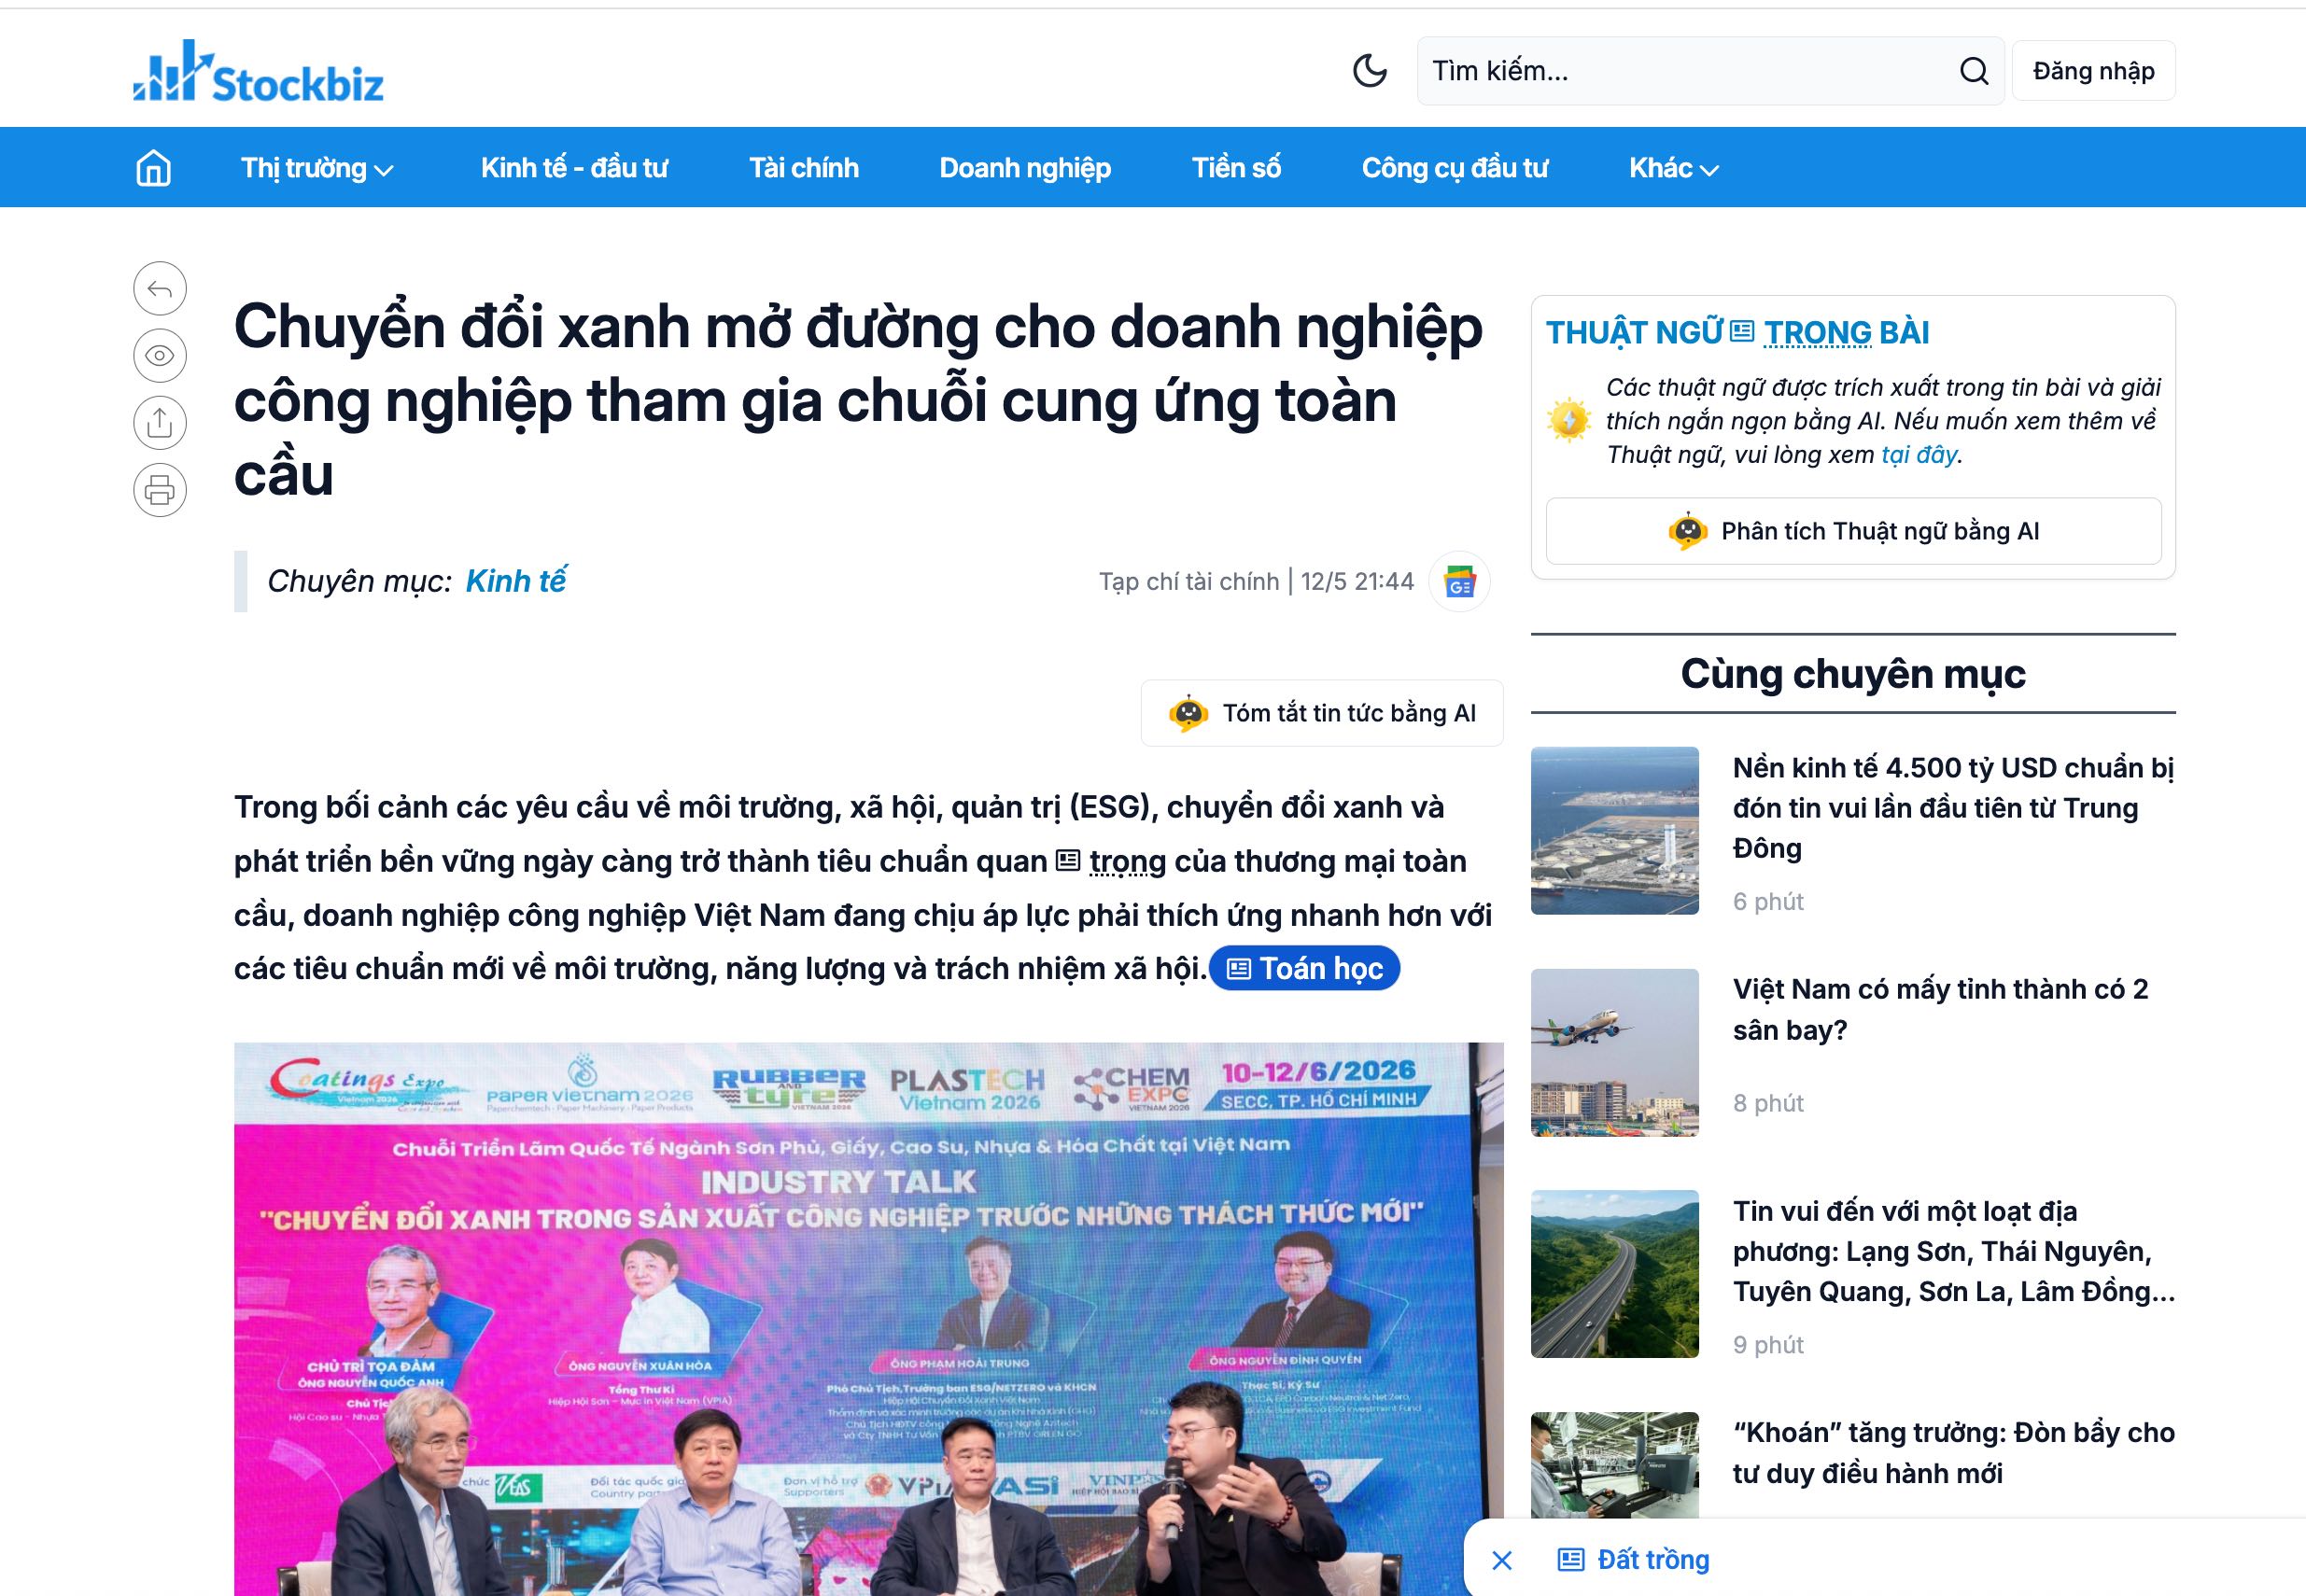Open the Kinh tế category link

click(516, 581)
